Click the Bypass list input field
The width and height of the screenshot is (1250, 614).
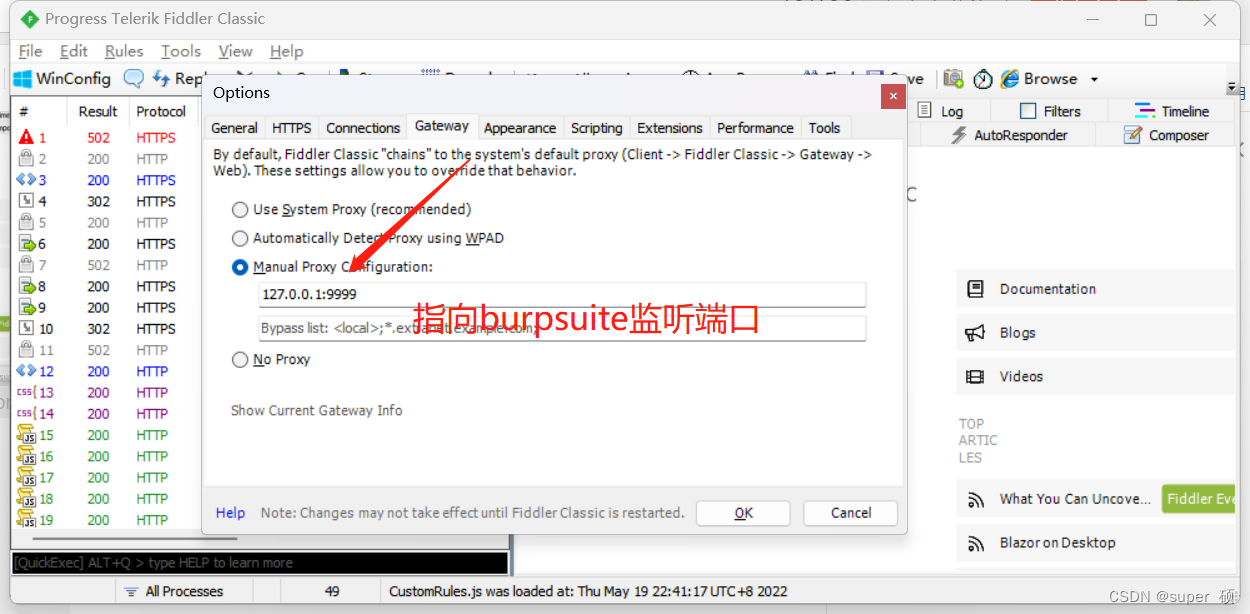pyautogui.click(x=562, y=329)
